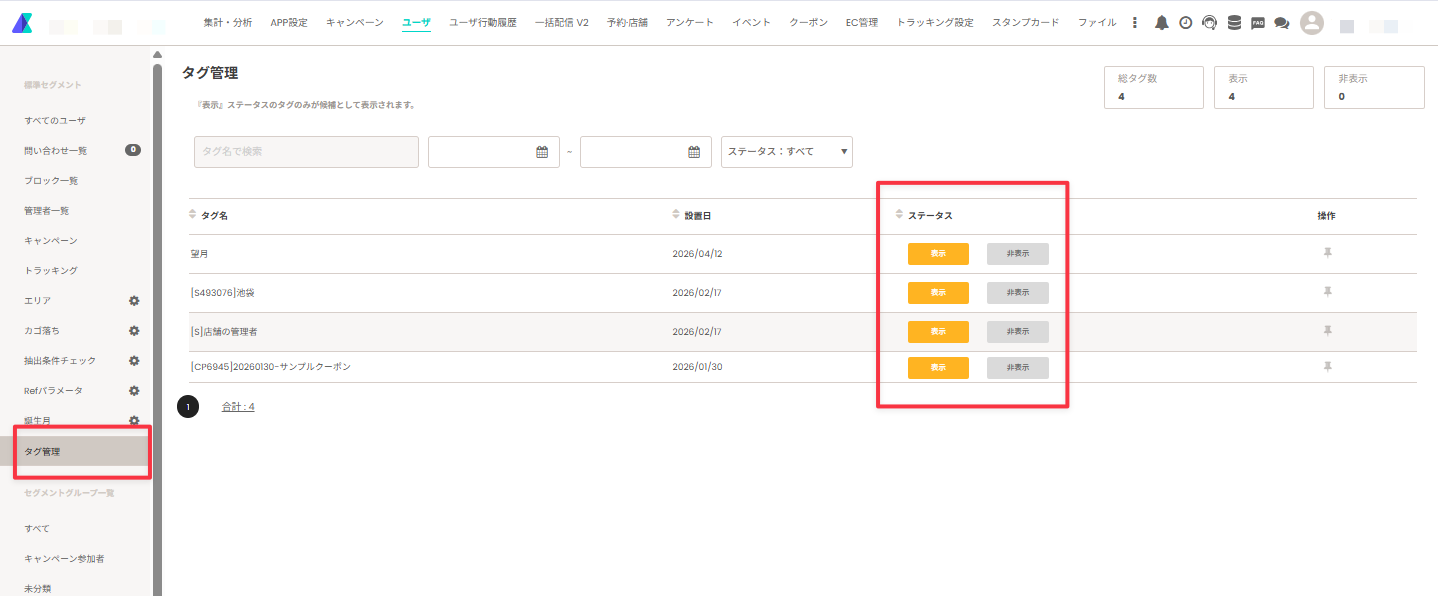Viewport: 1438px width, 596px height.
Task: Open すべてのユーザ in the sidebar
Action: click(55, 120)
